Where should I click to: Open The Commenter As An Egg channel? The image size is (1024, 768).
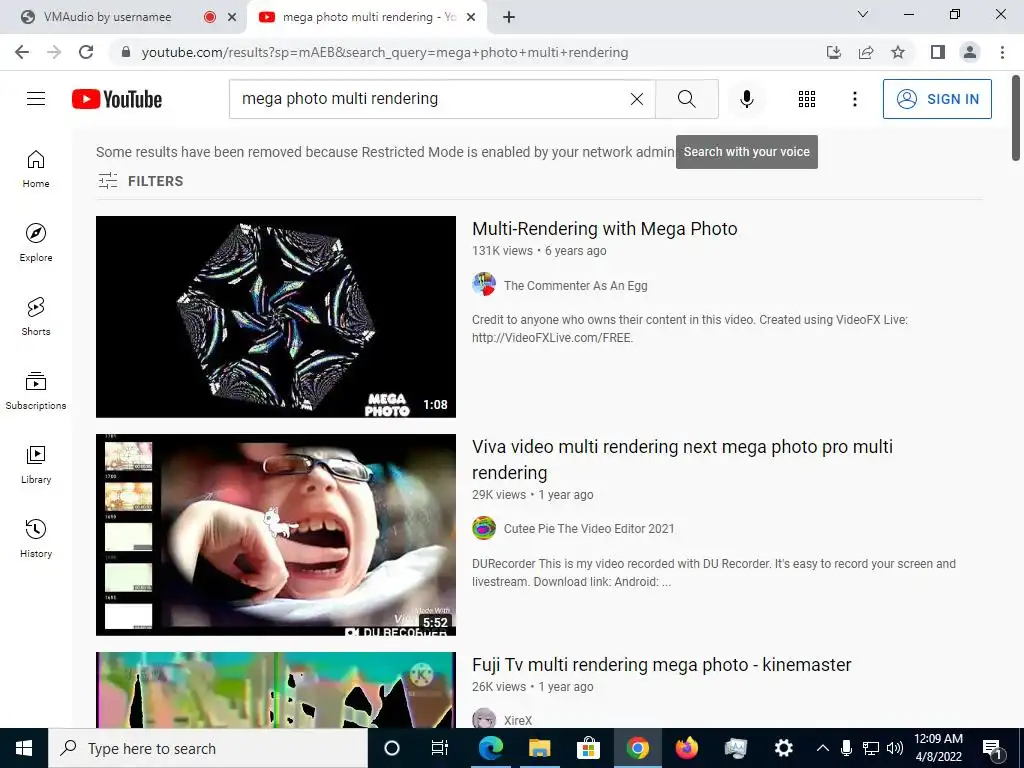coord(575,285)
